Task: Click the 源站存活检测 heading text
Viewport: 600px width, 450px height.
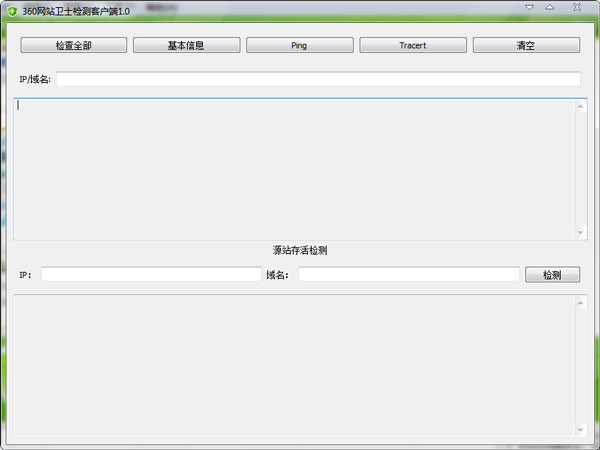Action: pyautogui.click(x=300, y=250)
